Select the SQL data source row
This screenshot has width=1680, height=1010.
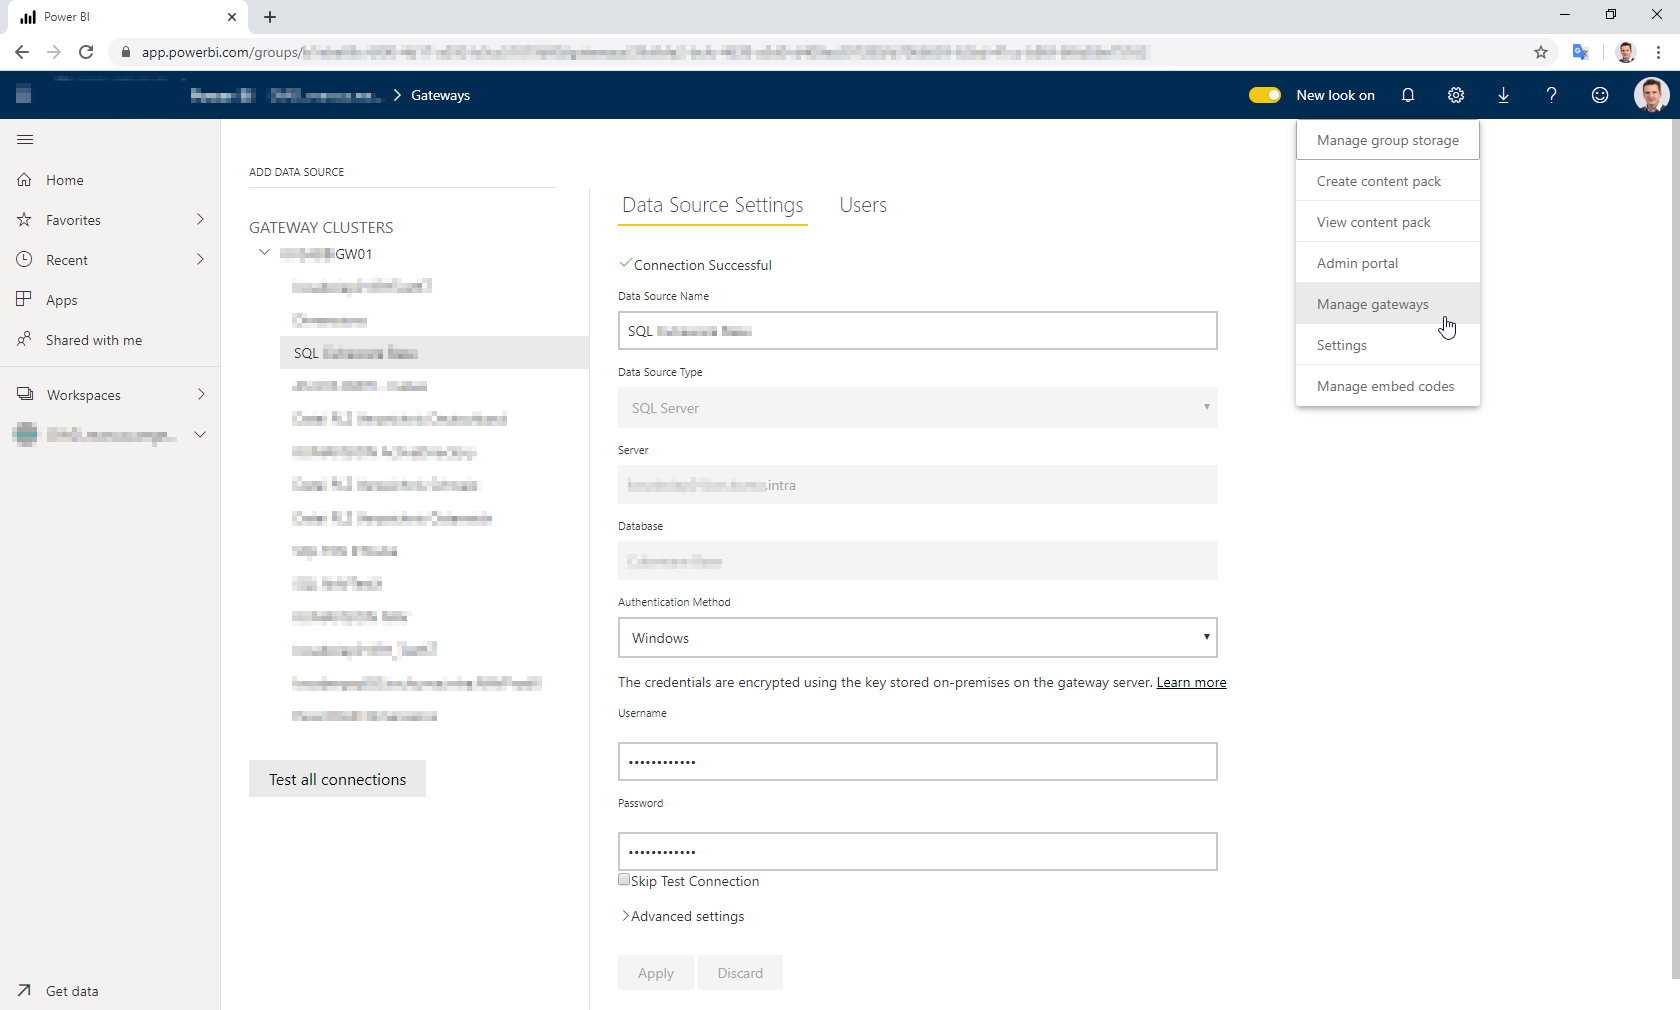tap(434, 353)
